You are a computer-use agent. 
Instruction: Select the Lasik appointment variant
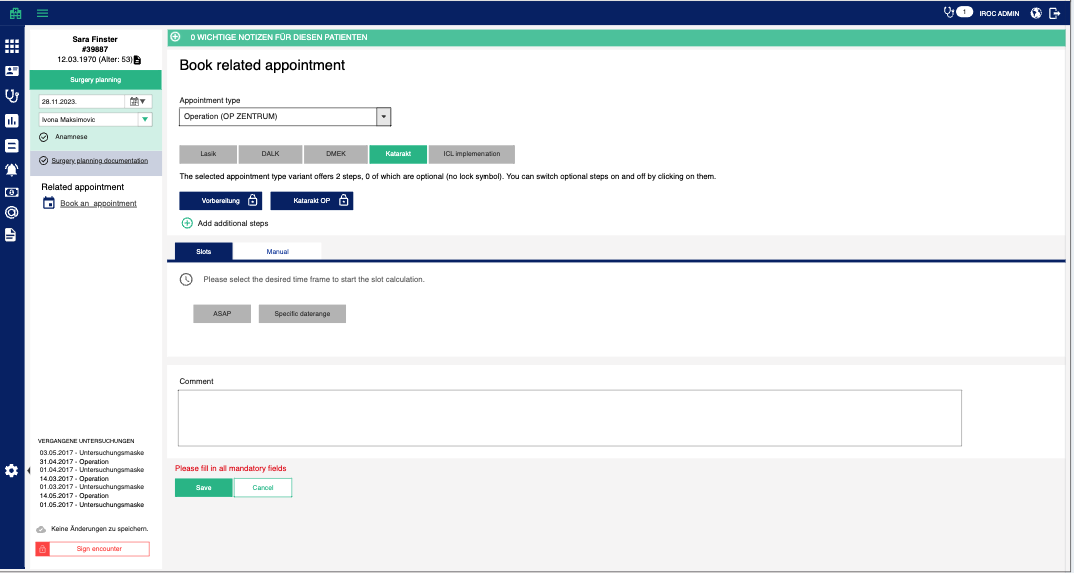[208, 154]
